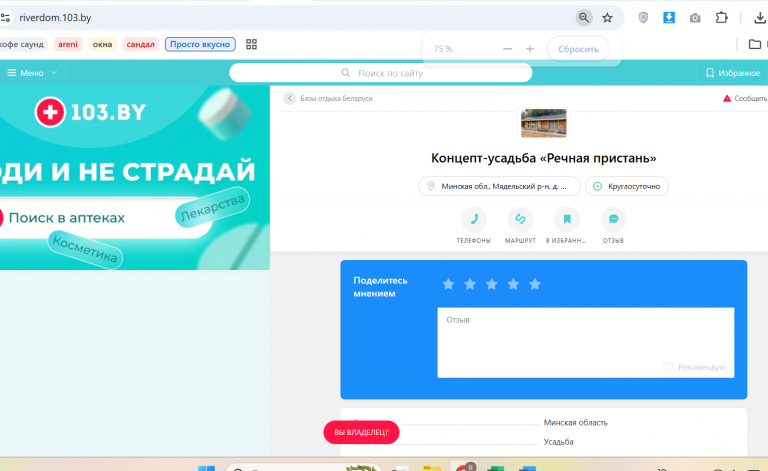Viewport: 768px width, 471px height.
Task: Open the окна bookmark group
Action: (x=102, y=44)
